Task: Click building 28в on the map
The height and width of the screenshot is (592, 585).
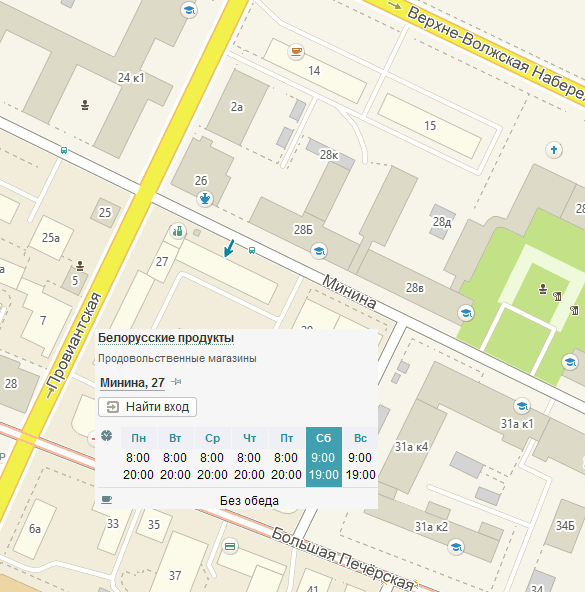Action: click(414, 288)
